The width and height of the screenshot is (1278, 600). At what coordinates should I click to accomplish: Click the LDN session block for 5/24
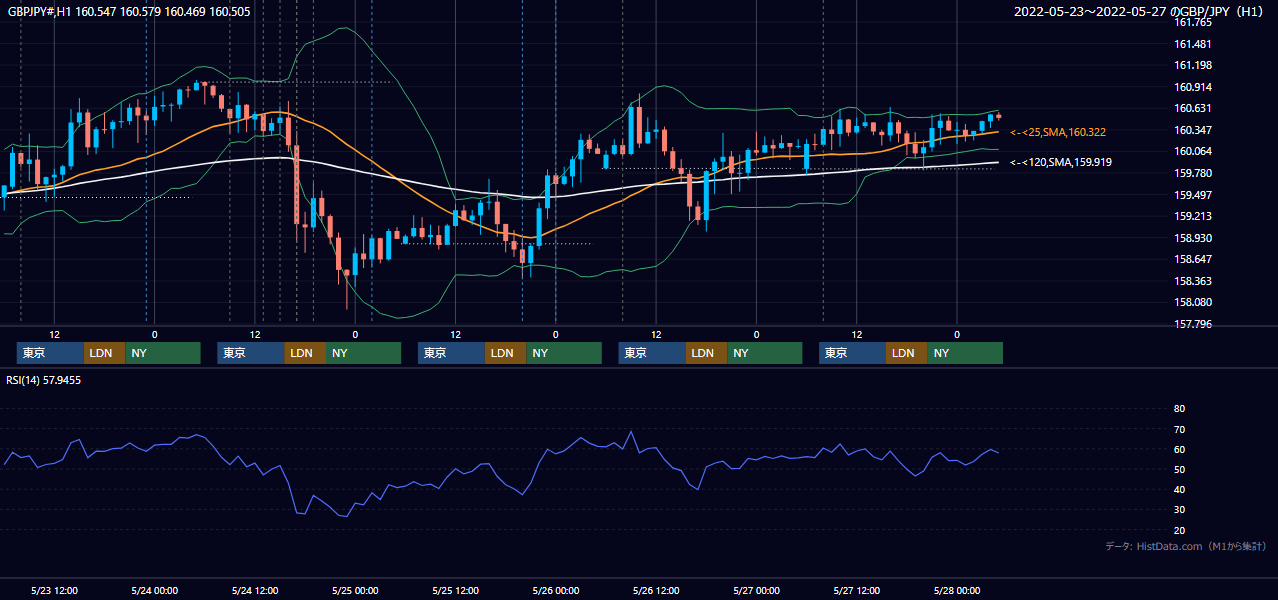[x=305, y=353]
